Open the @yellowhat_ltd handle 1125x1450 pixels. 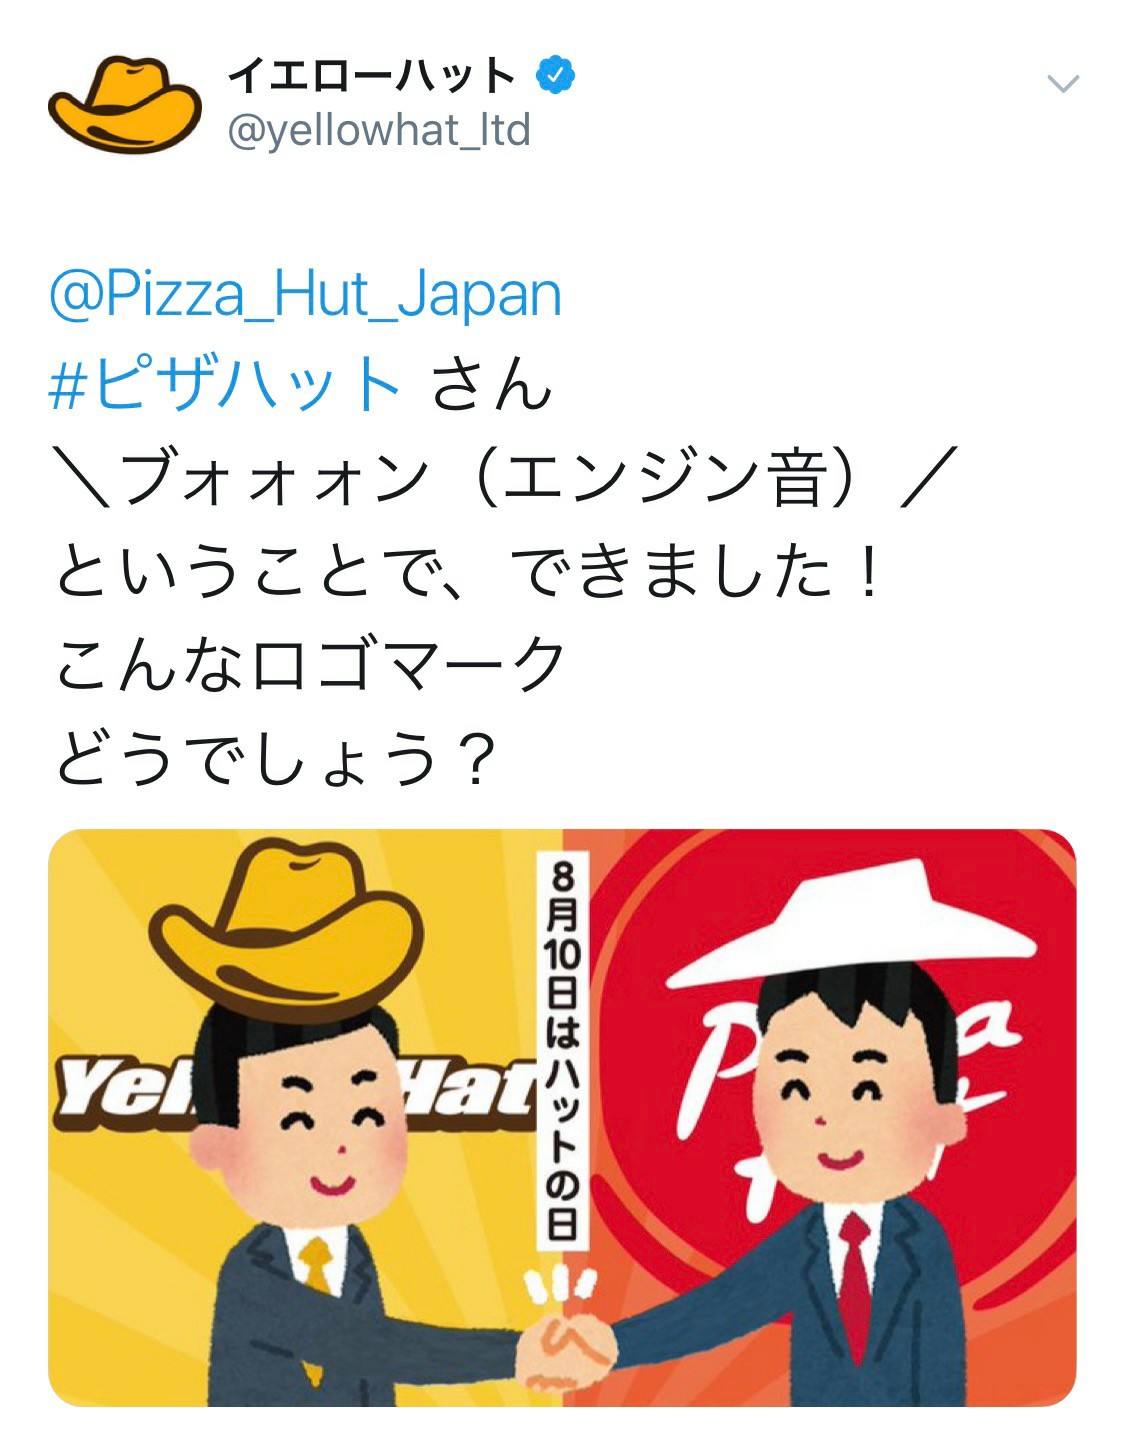[379, 131]
